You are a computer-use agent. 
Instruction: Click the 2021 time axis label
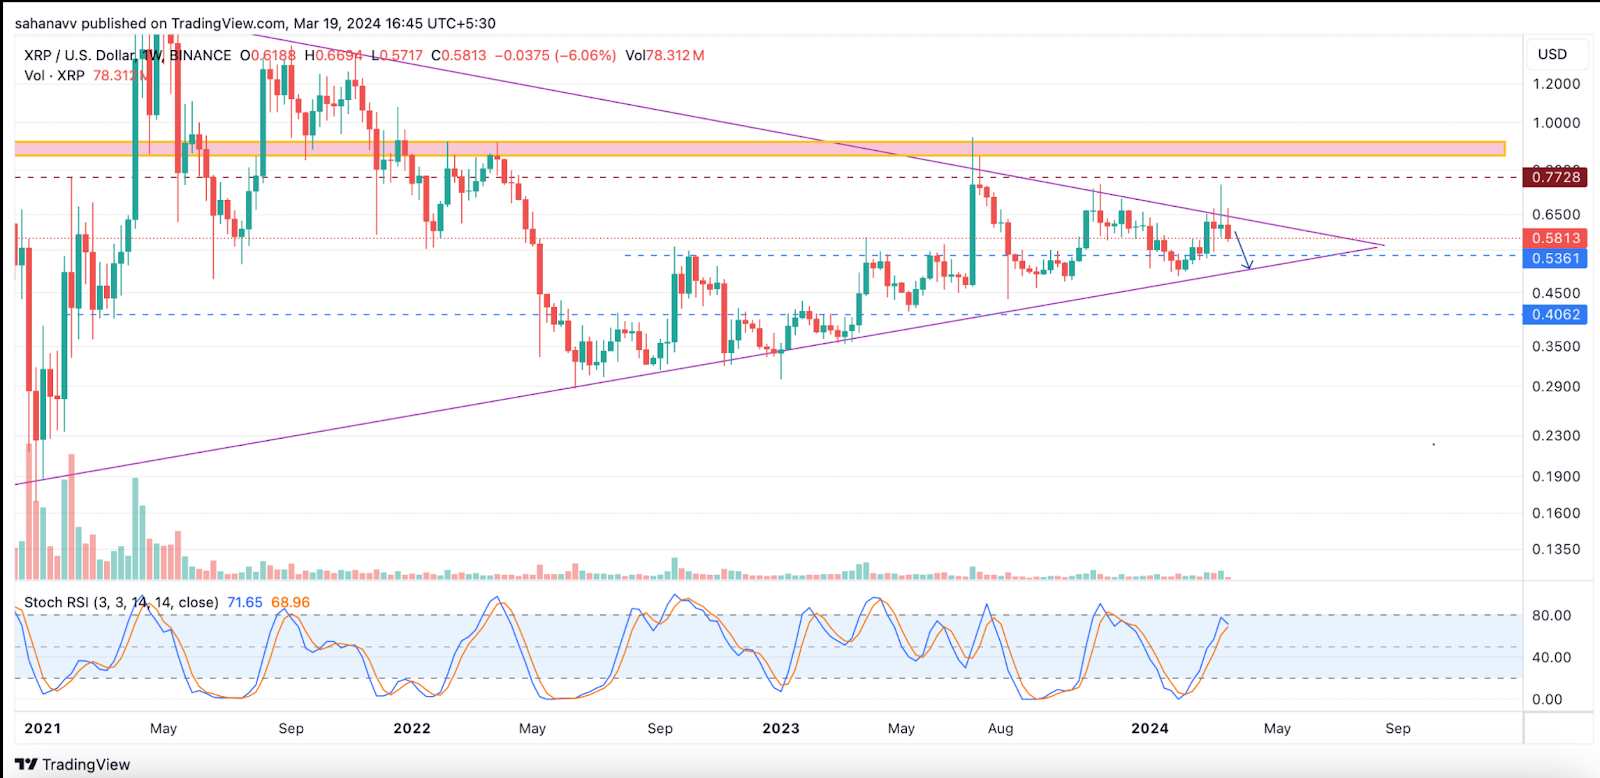pos(42,728)
